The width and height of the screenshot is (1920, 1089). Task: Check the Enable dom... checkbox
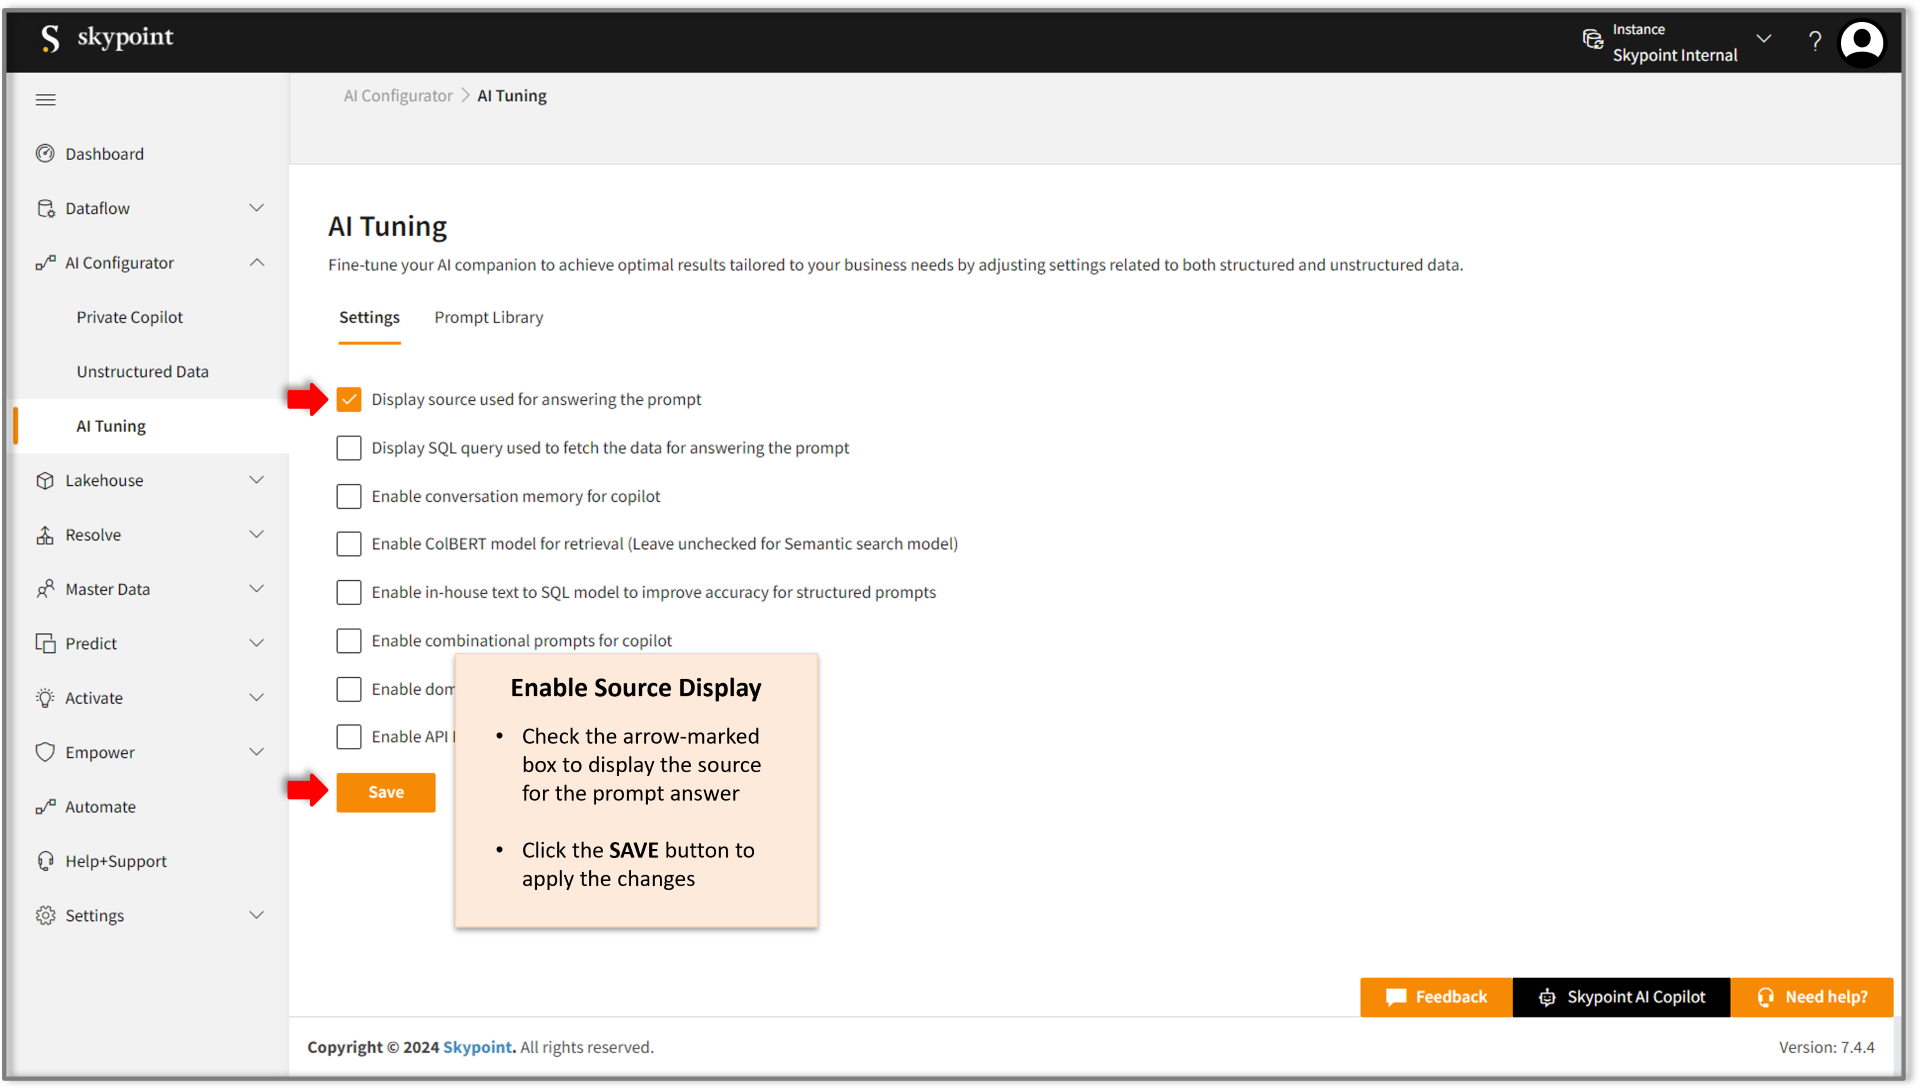point(349,690)
